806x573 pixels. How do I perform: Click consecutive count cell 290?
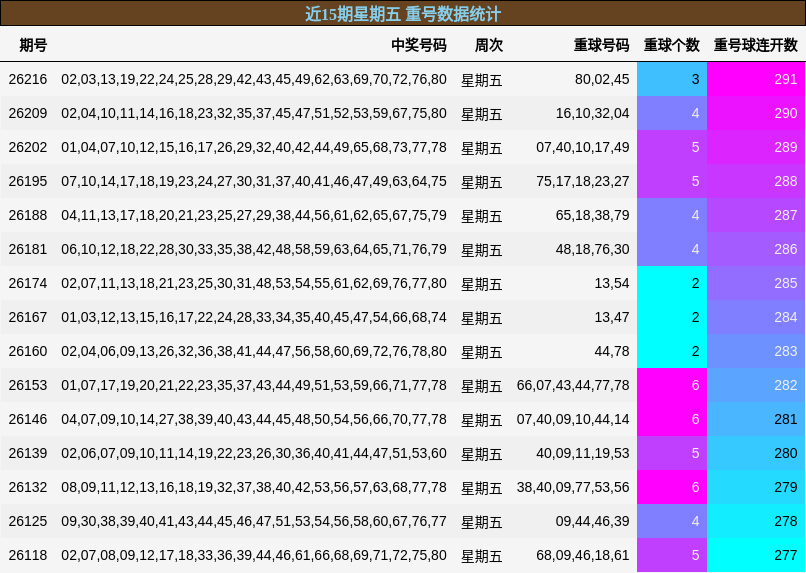click(756, 113)
